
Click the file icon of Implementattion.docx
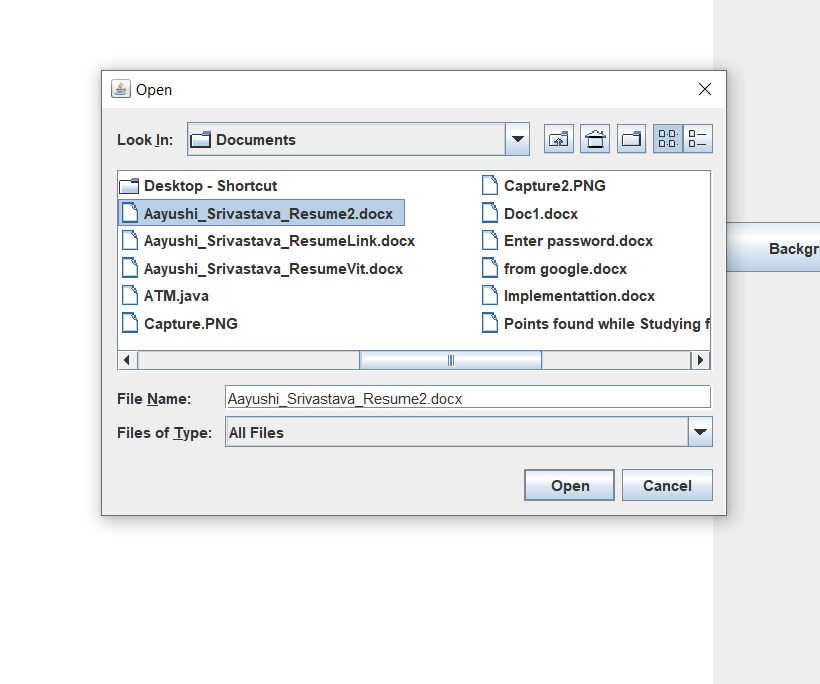click(x=490, y=295)
